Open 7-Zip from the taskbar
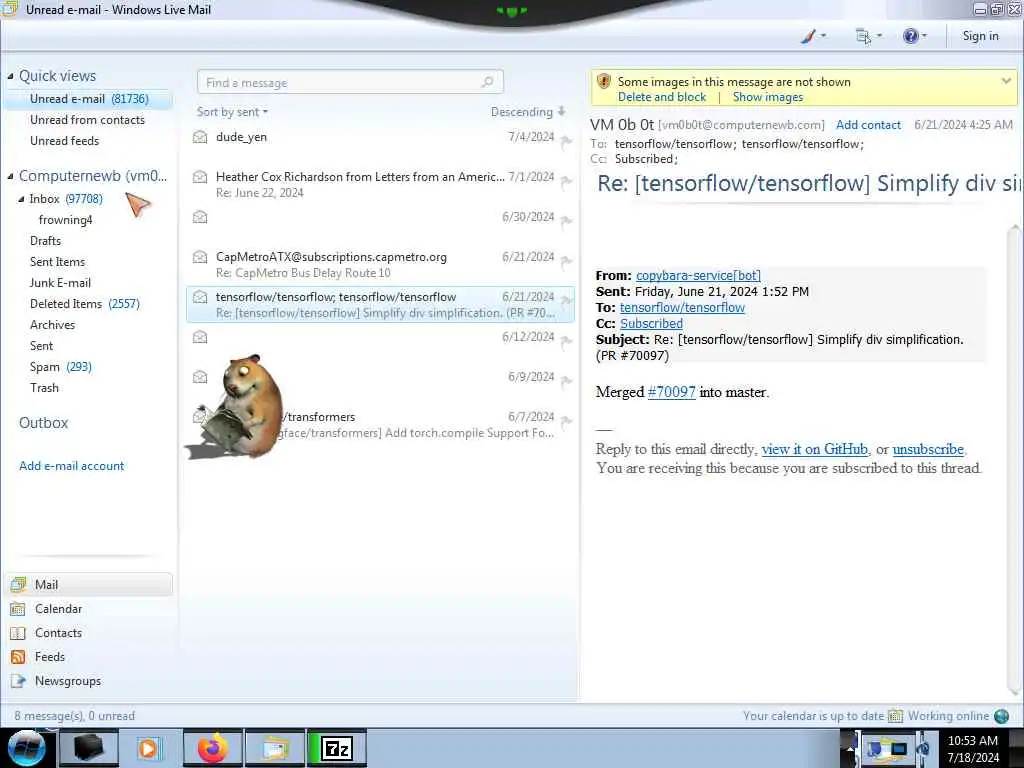 point(337,748)
